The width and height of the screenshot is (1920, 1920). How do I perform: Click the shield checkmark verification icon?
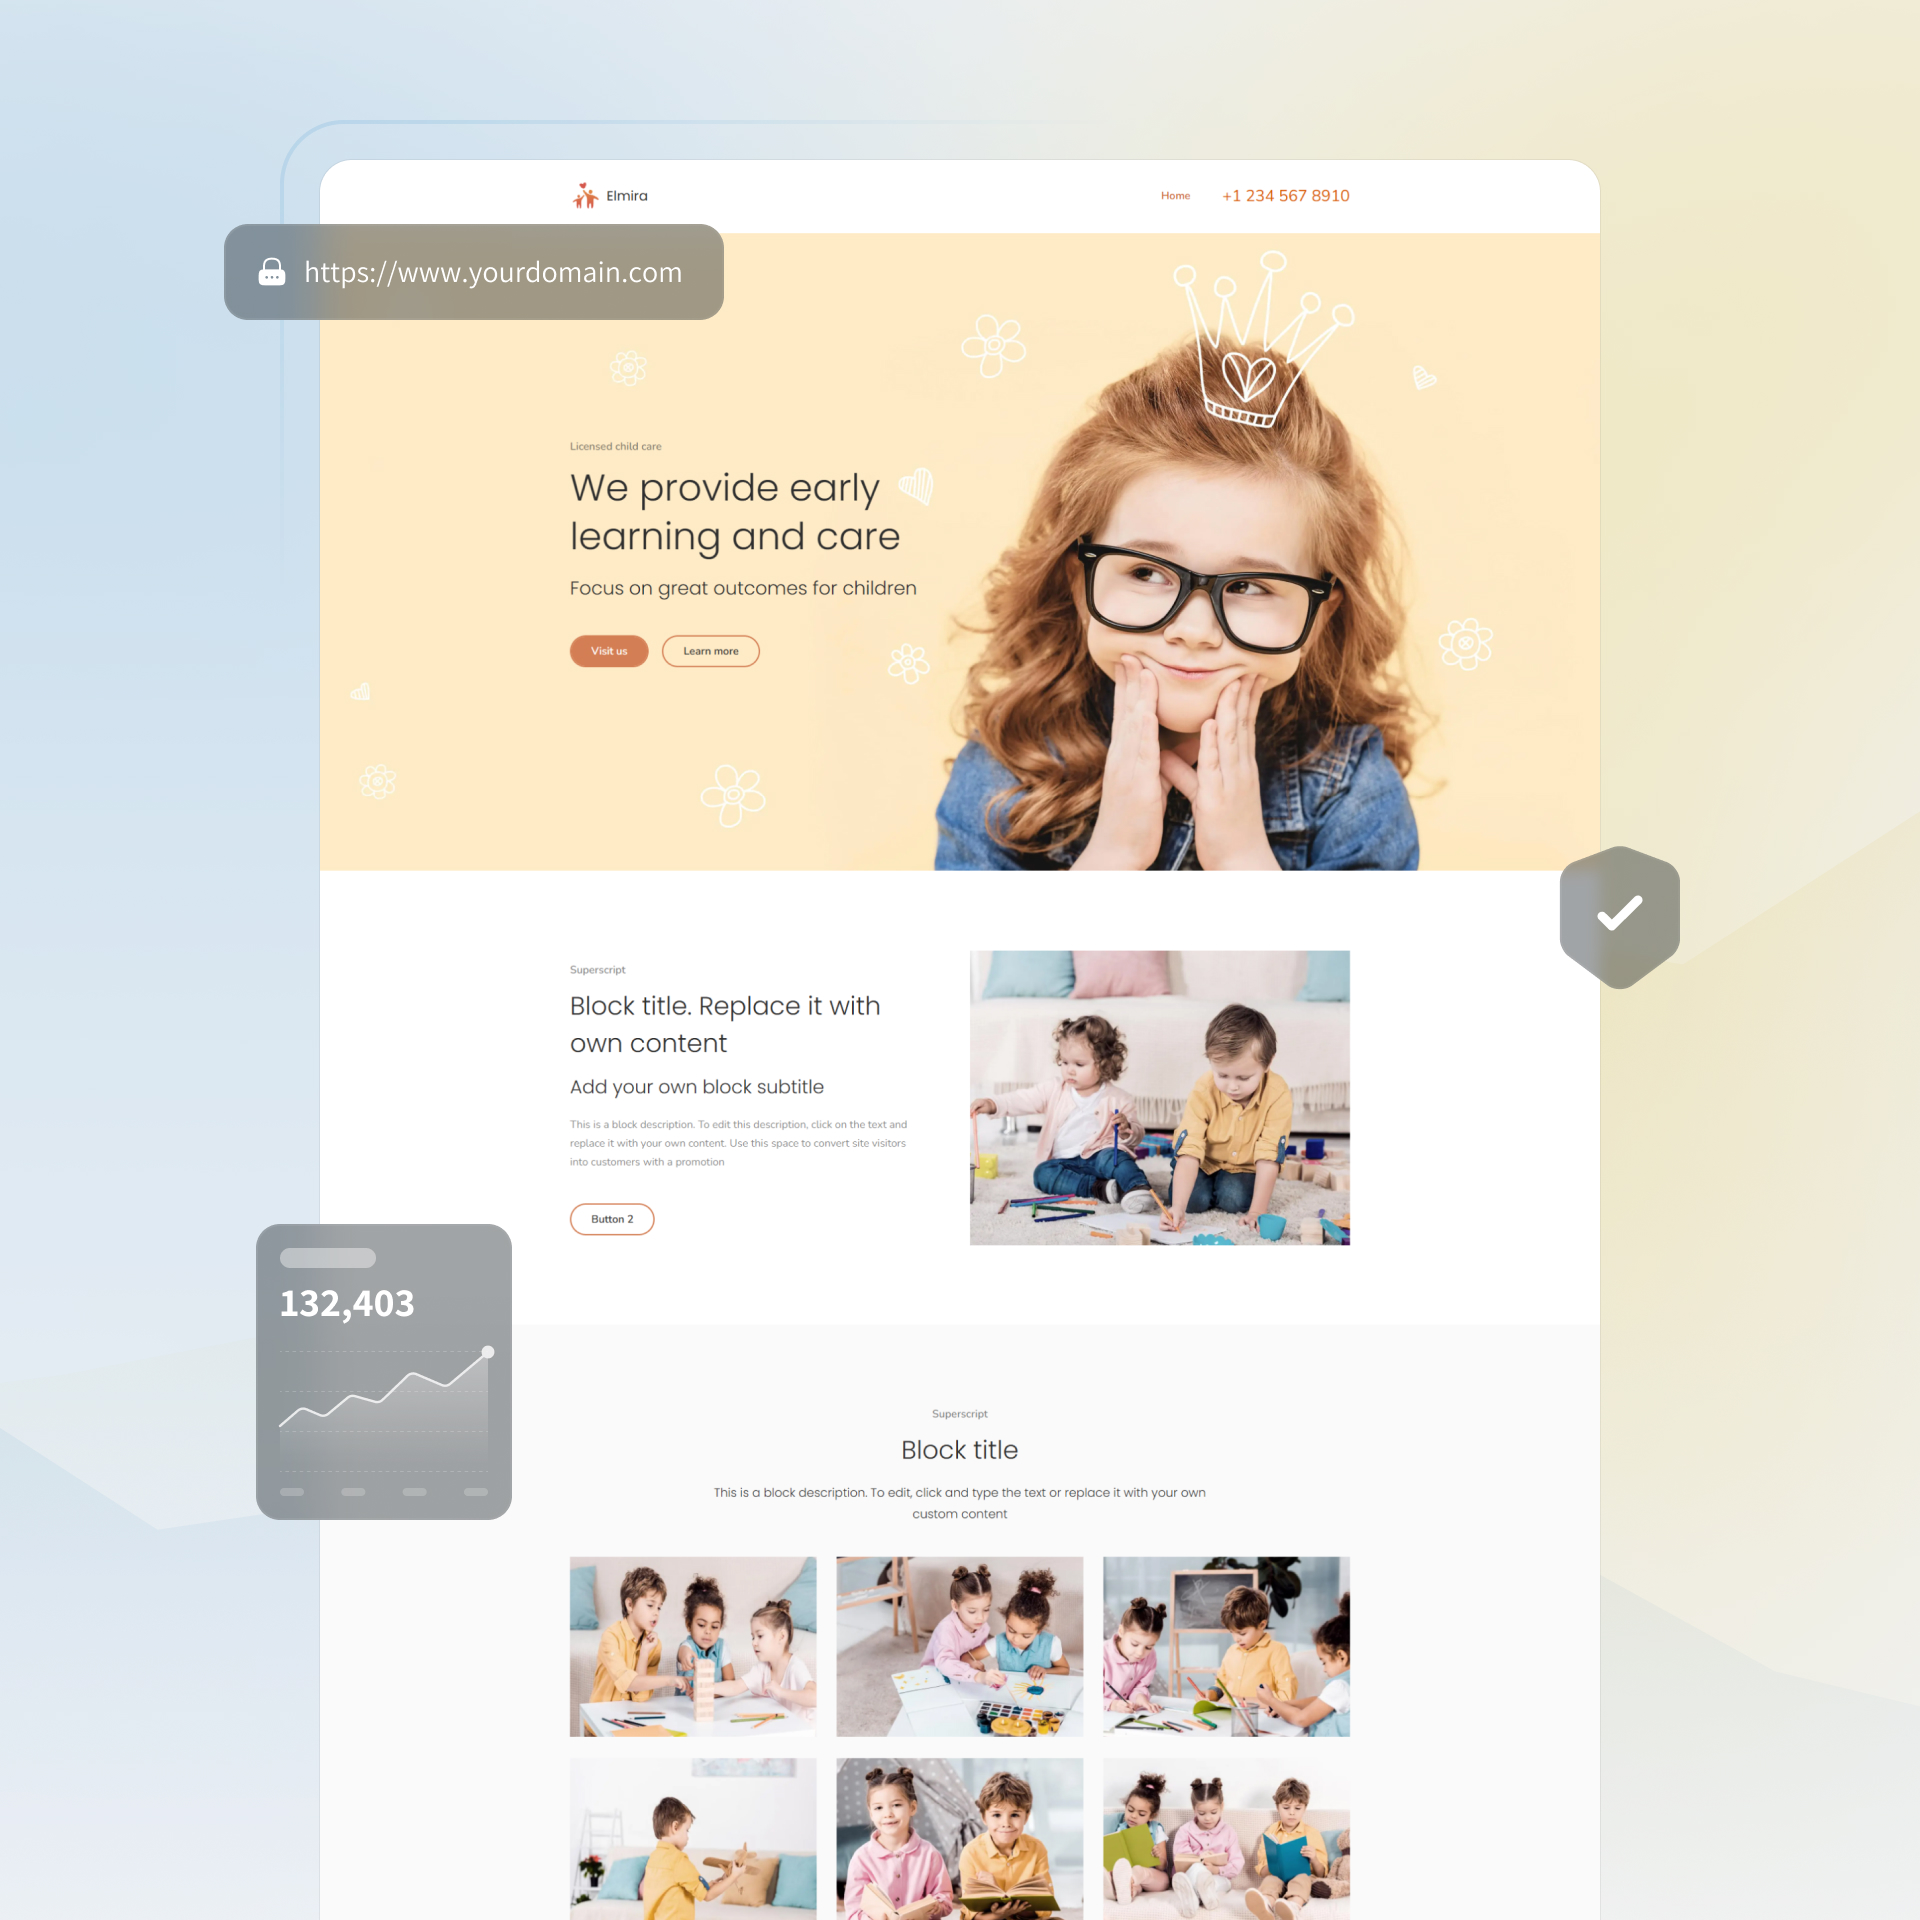pos(1619,911)
